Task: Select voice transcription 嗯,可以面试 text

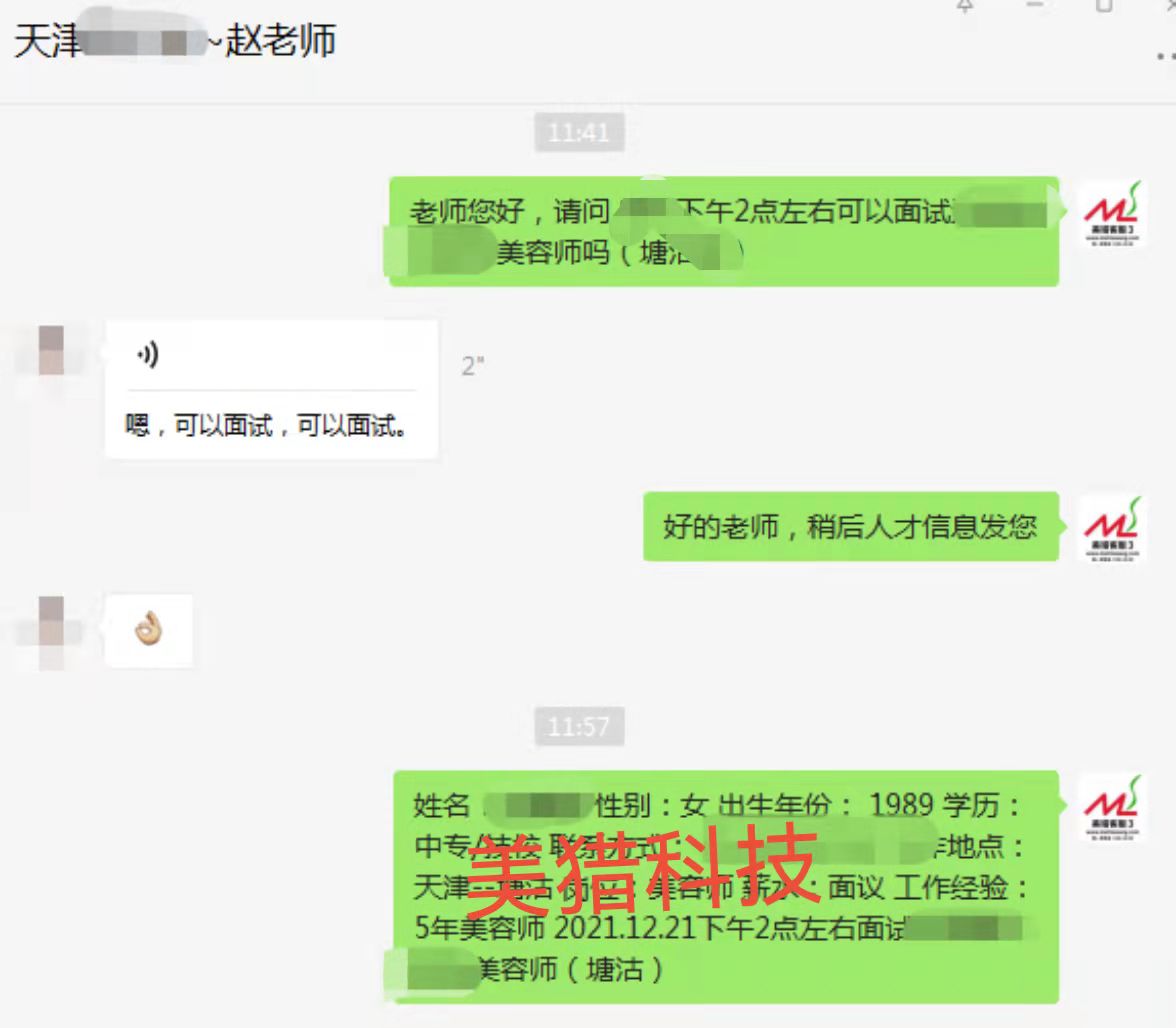Action: point(266,426)
